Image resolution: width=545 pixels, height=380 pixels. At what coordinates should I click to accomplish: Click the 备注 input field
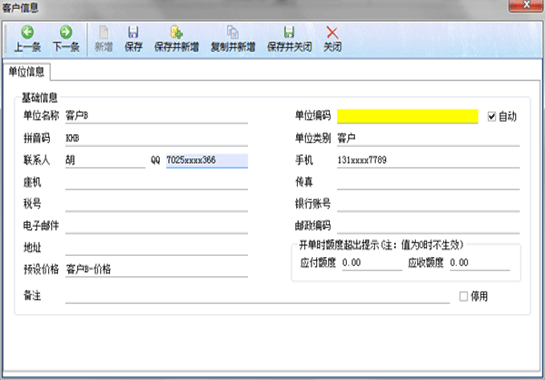(257, 296)
